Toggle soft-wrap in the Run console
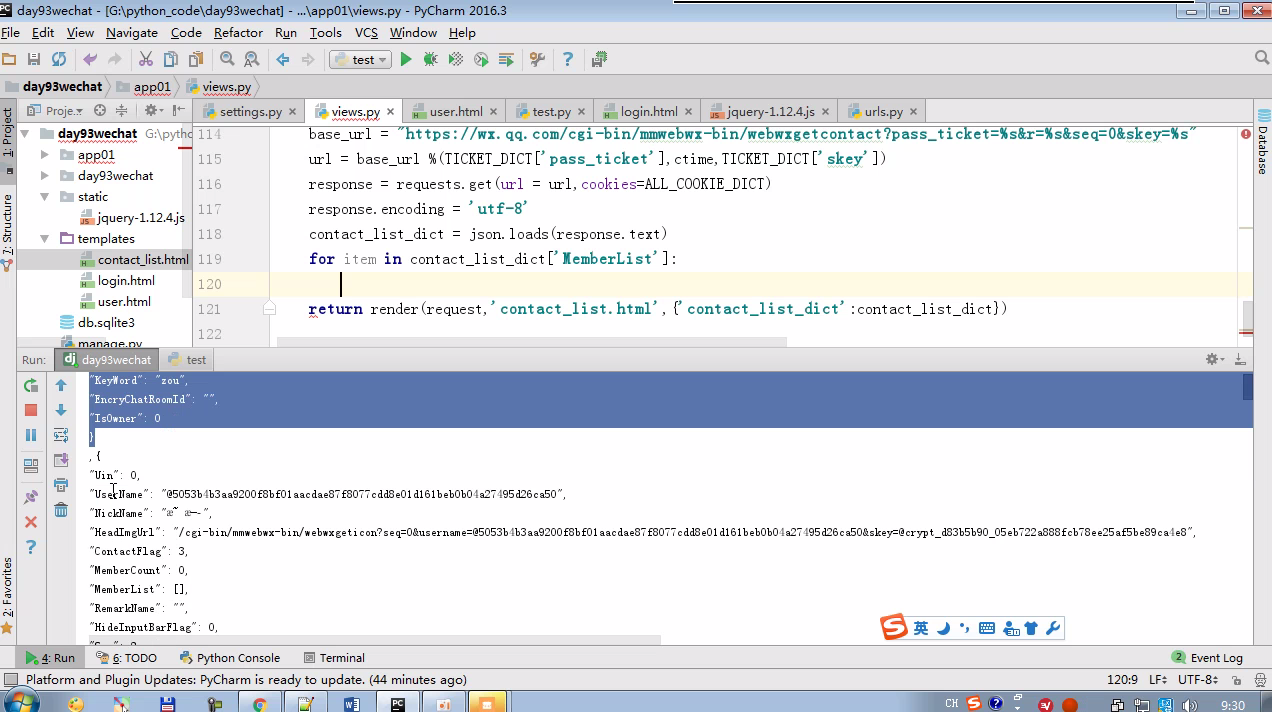Screen dimensions: 1272x712 coord(61,435)
